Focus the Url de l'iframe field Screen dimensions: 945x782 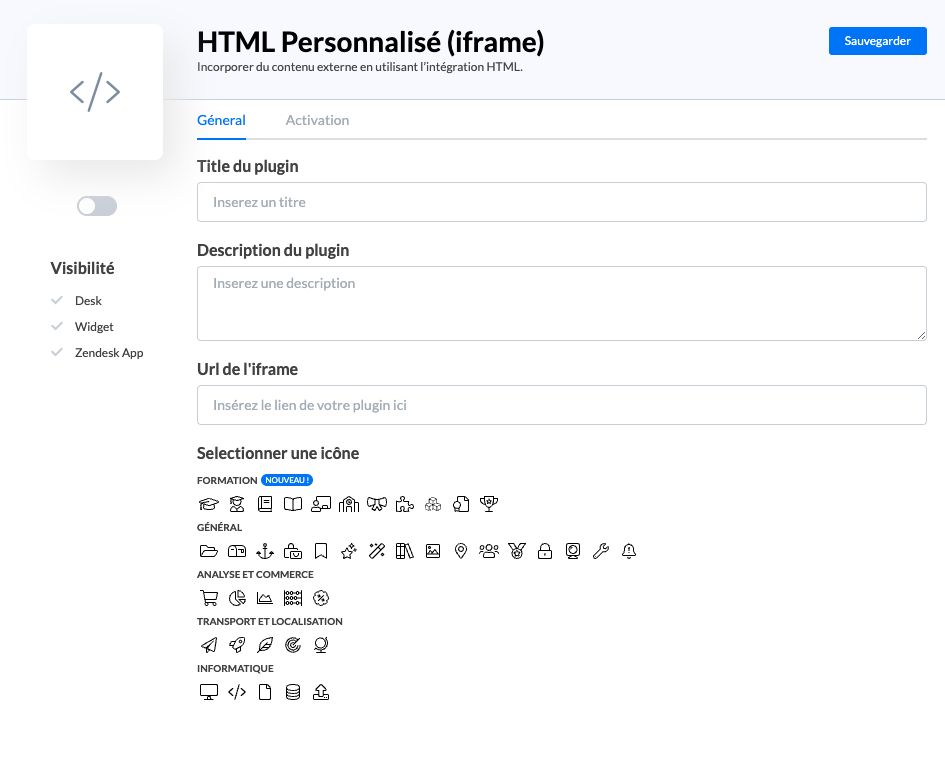pyautogui.click(x=561, y=405)
